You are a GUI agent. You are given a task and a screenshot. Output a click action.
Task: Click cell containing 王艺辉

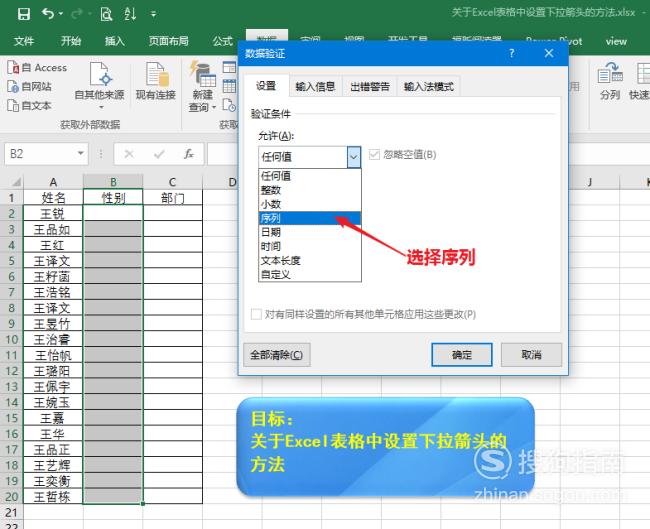53,466
